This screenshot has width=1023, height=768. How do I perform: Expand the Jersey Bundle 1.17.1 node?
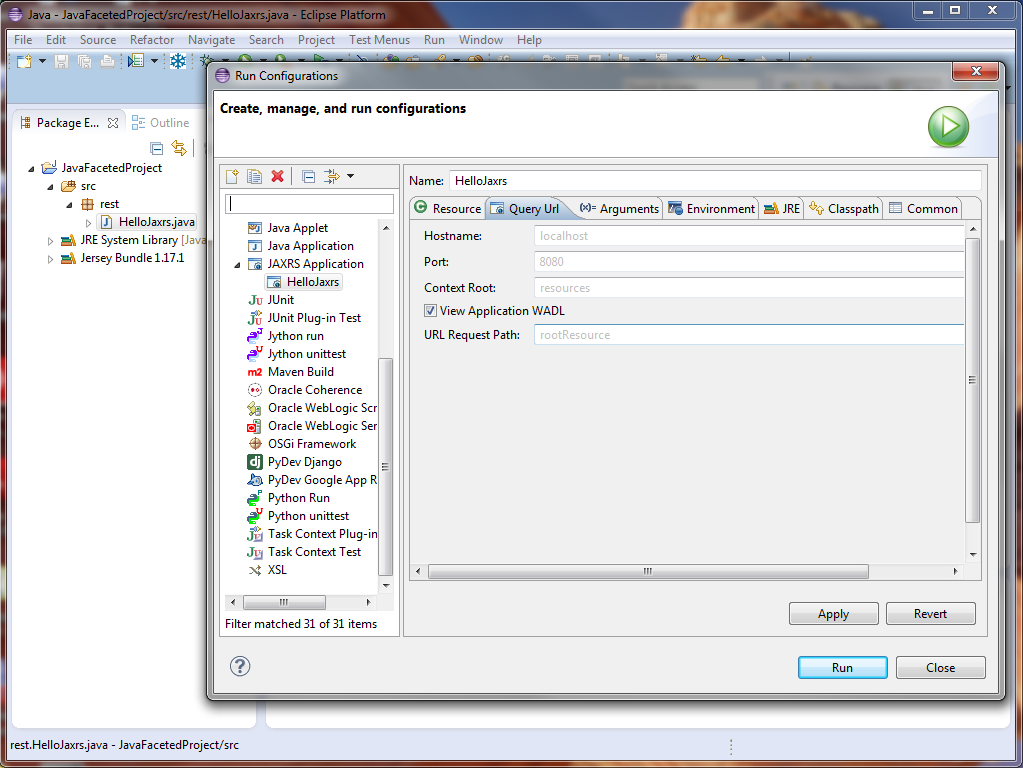pos(50,259)
